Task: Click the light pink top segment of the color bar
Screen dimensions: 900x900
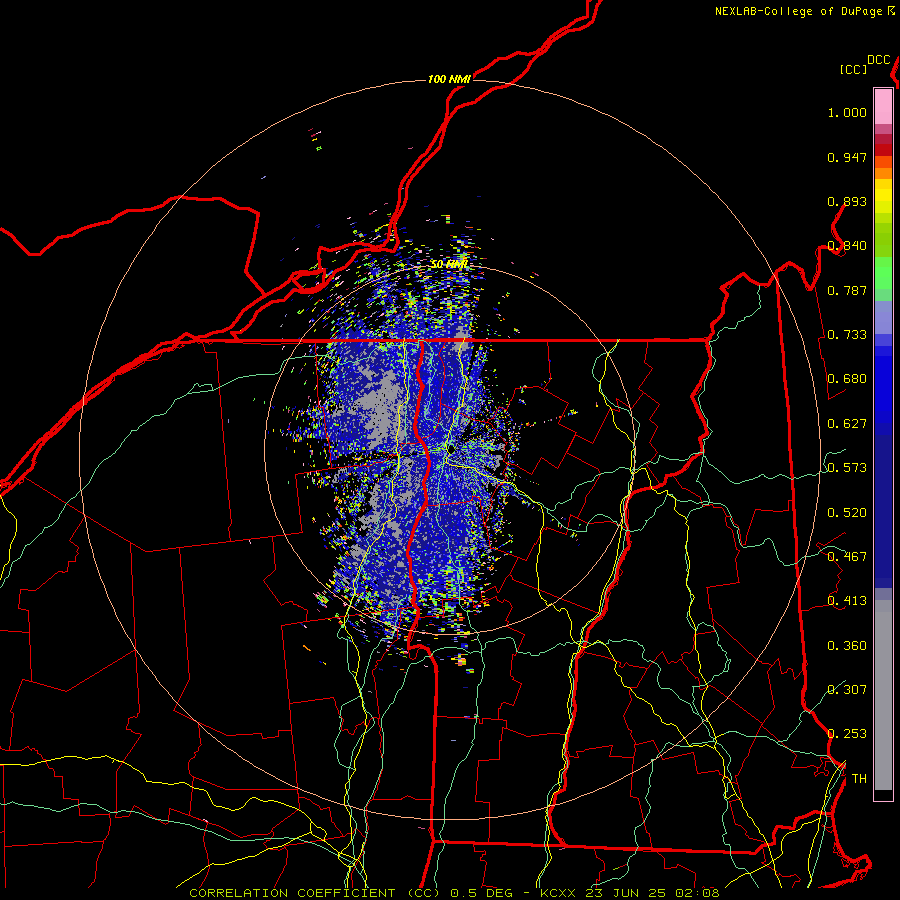Action: click(x=883, y=106)
